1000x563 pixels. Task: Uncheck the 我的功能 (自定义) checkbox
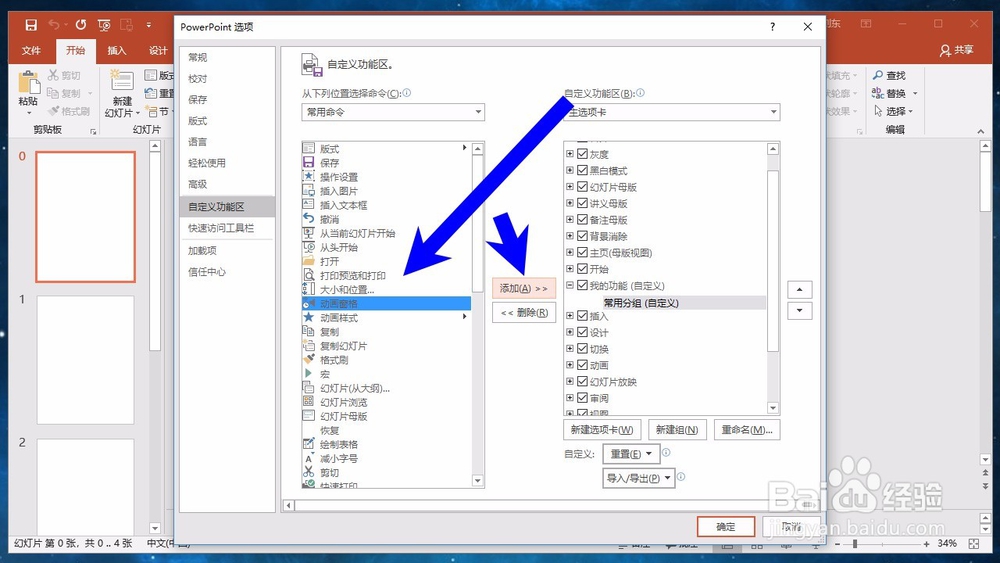pyautogui.click(x=582, y=285)
